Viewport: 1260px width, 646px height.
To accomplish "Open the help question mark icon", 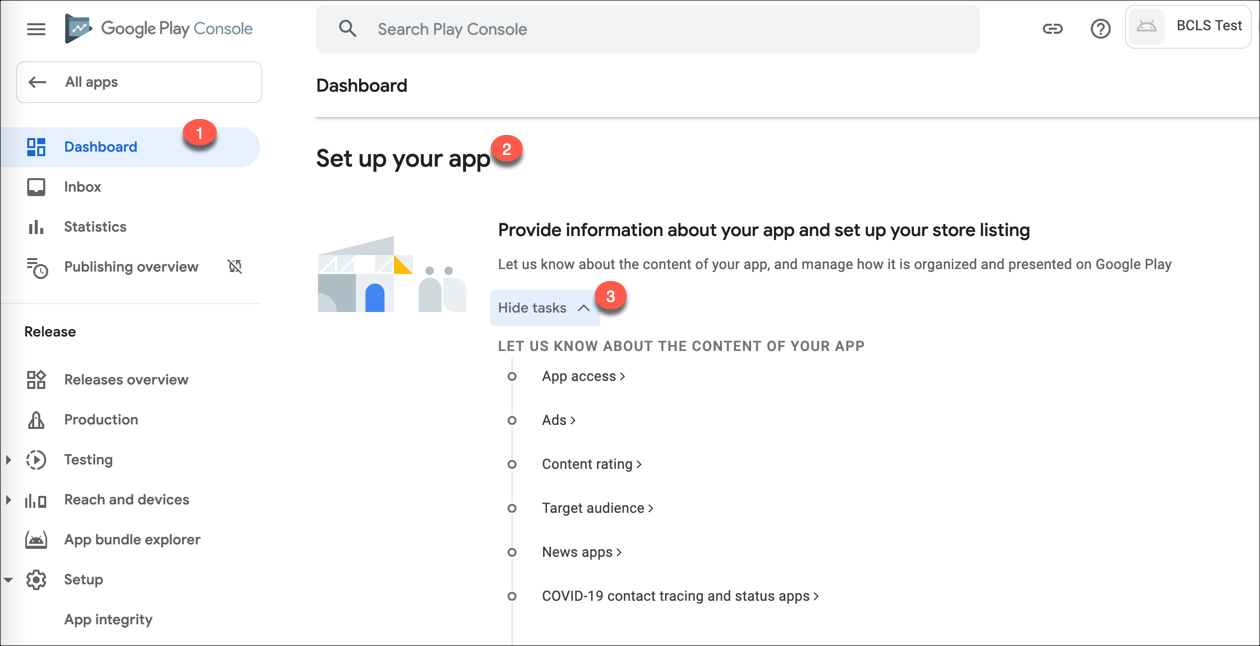I will coord(1100,29).
